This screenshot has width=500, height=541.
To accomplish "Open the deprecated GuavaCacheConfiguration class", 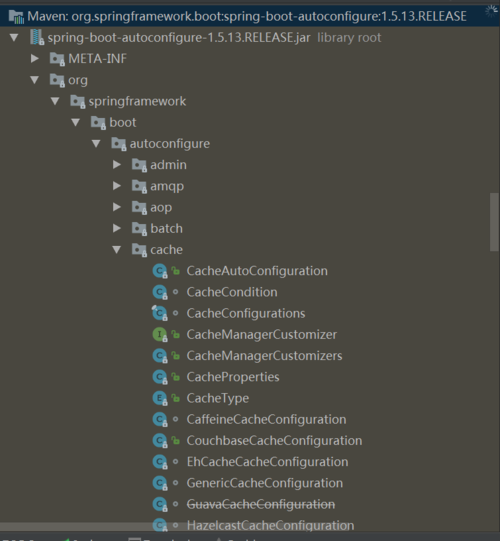I will click(261, 504).
